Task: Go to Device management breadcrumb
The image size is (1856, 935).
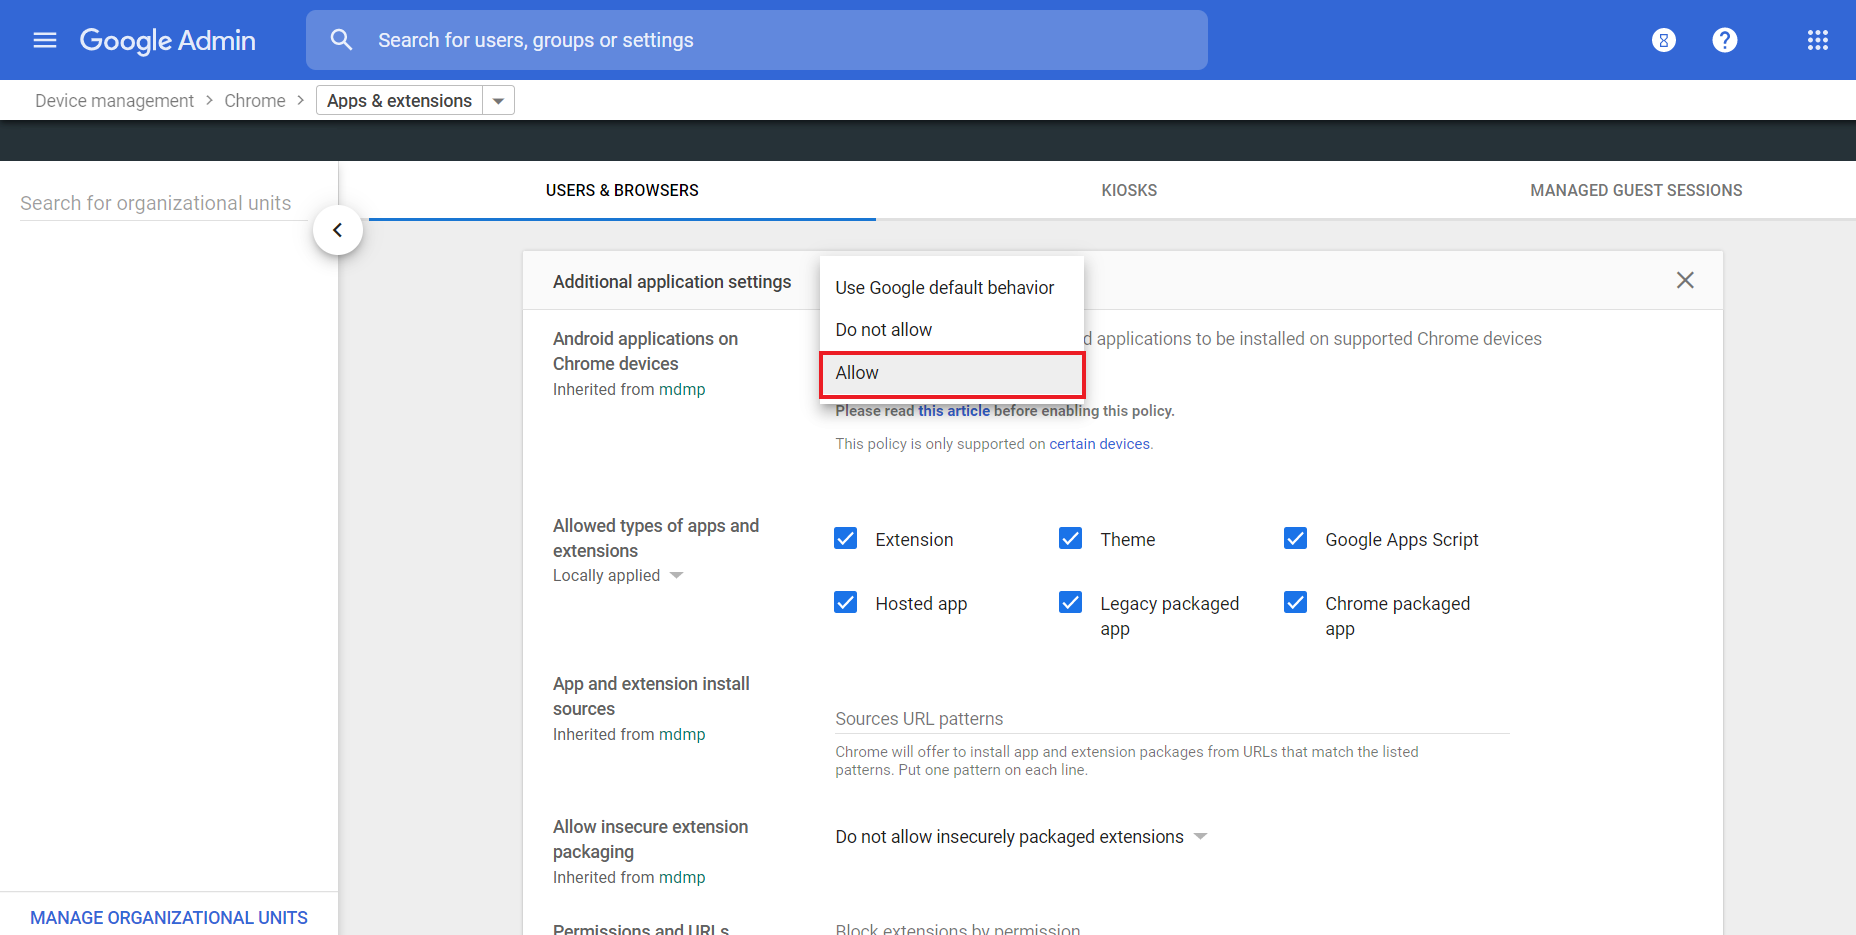Action: click(114, 101)
